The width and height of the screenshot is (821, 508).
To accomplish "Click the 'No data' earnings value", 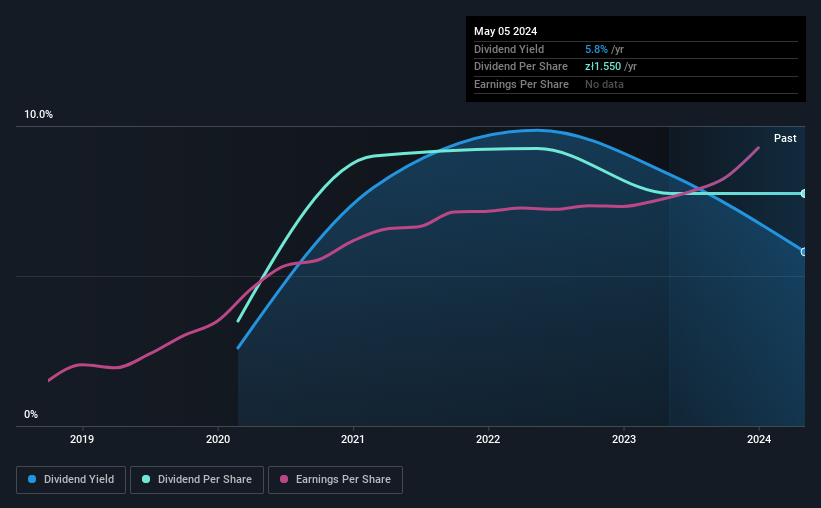I will coord(604,84).
